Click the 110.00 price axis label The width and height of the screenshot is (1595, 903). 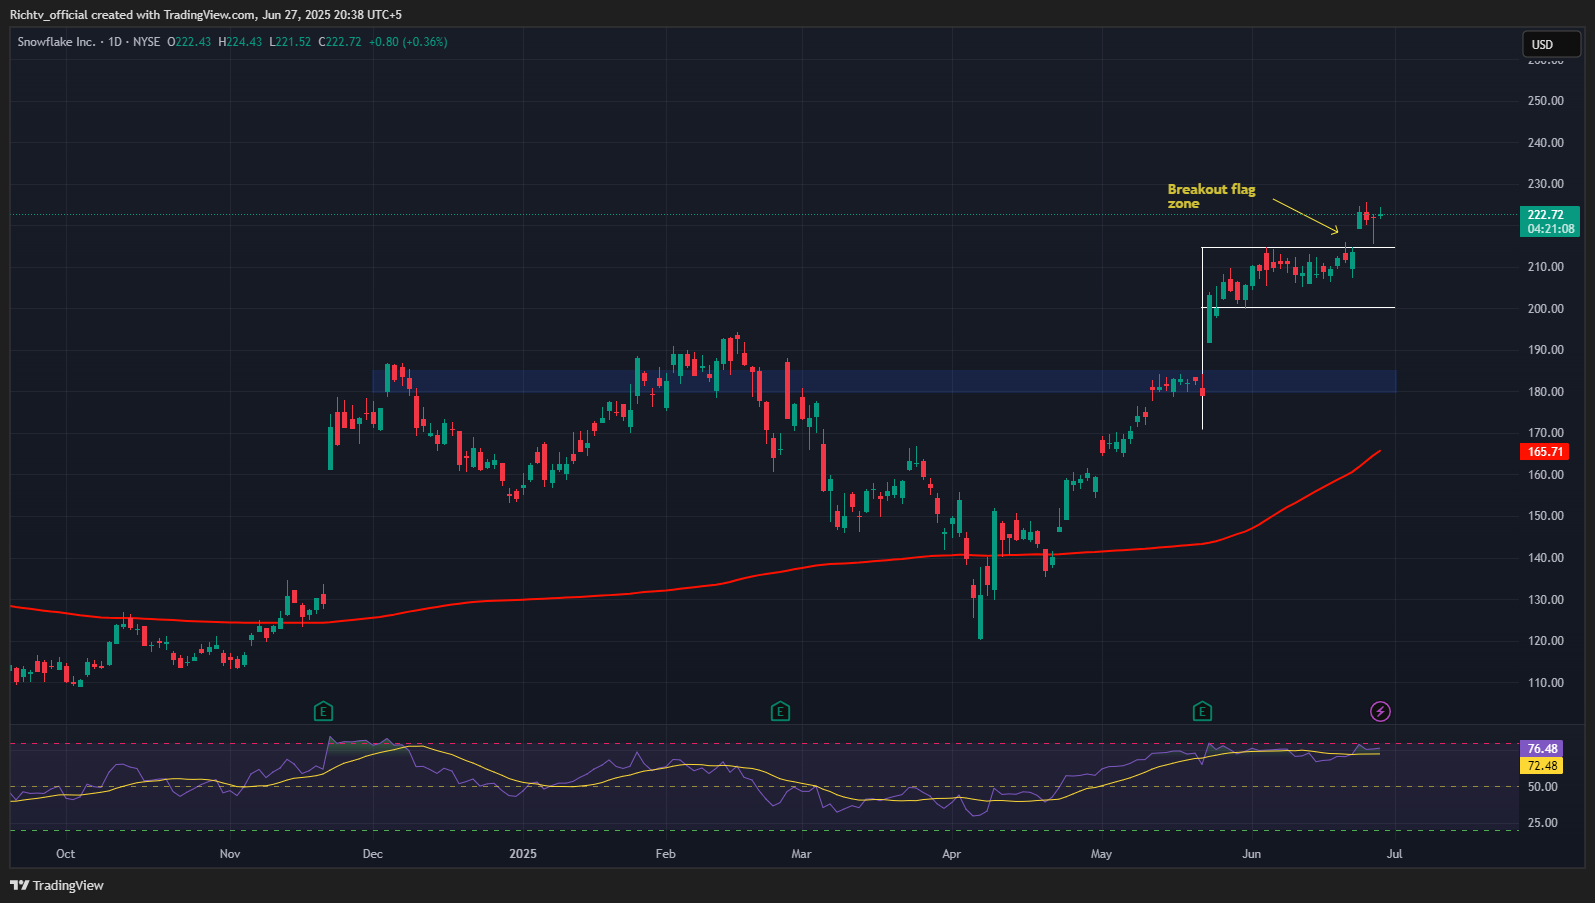pyautogui.click(x=1546, y=683)
